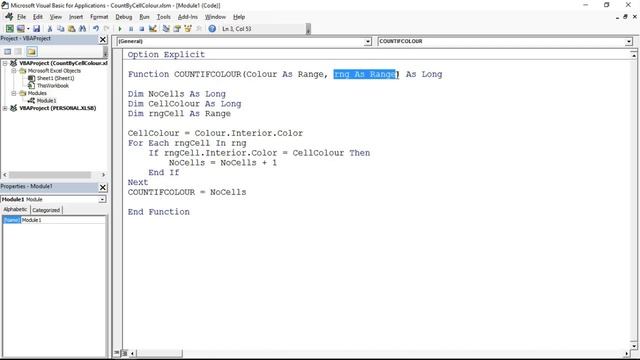The image size is (640, 360).
Task: Save the workbook via the floppy disk icon
Action: tap(36, 29)
